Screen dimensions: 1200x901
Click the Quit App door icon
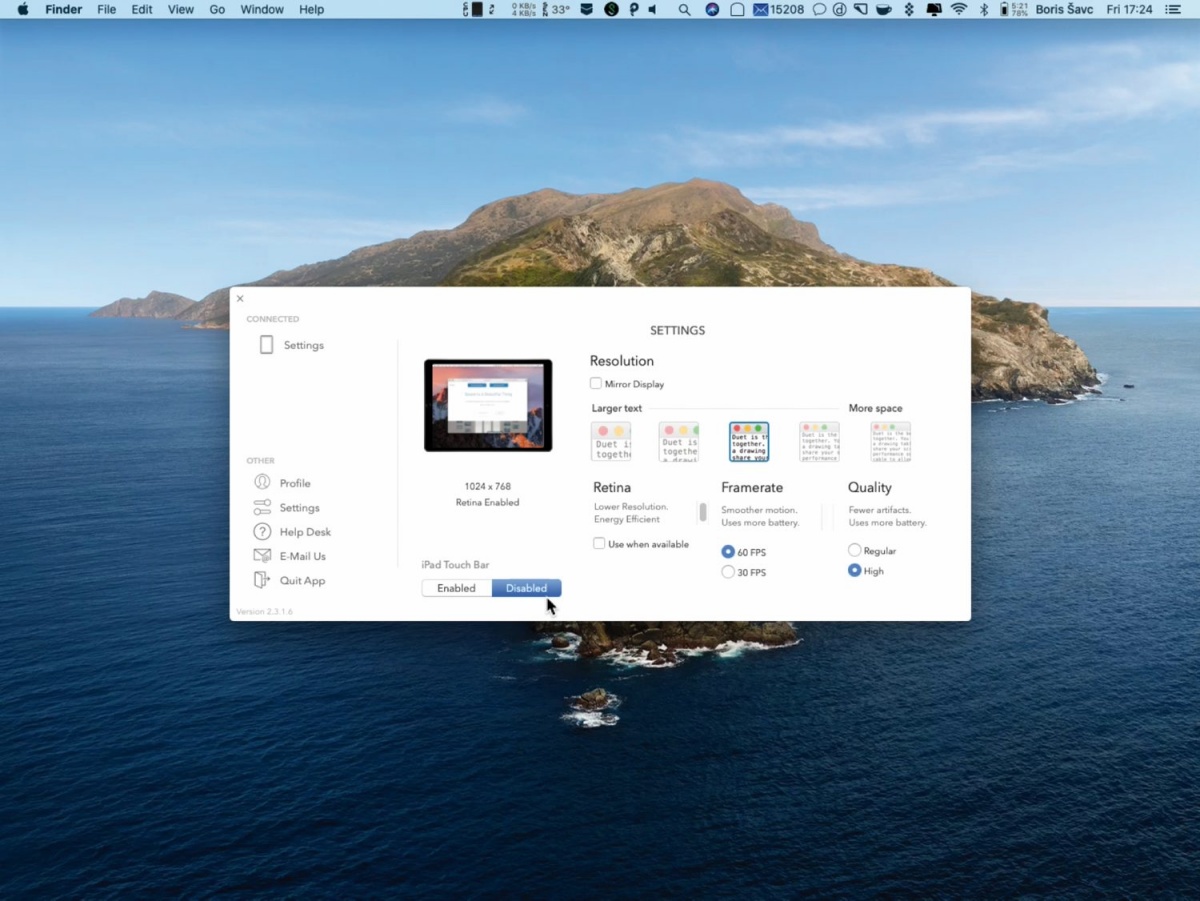tap(262, 580)
